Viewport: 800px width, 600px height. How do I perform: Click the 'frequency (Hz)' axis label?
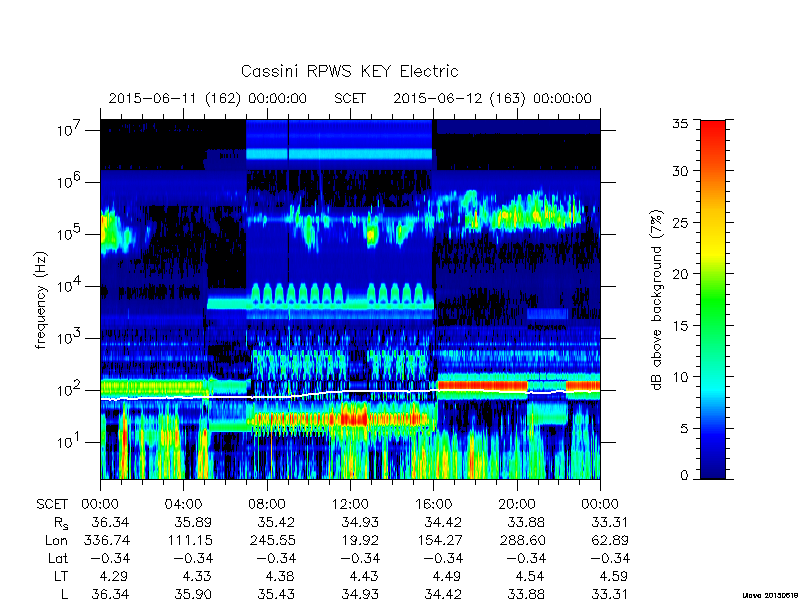[x=41, y=300]
